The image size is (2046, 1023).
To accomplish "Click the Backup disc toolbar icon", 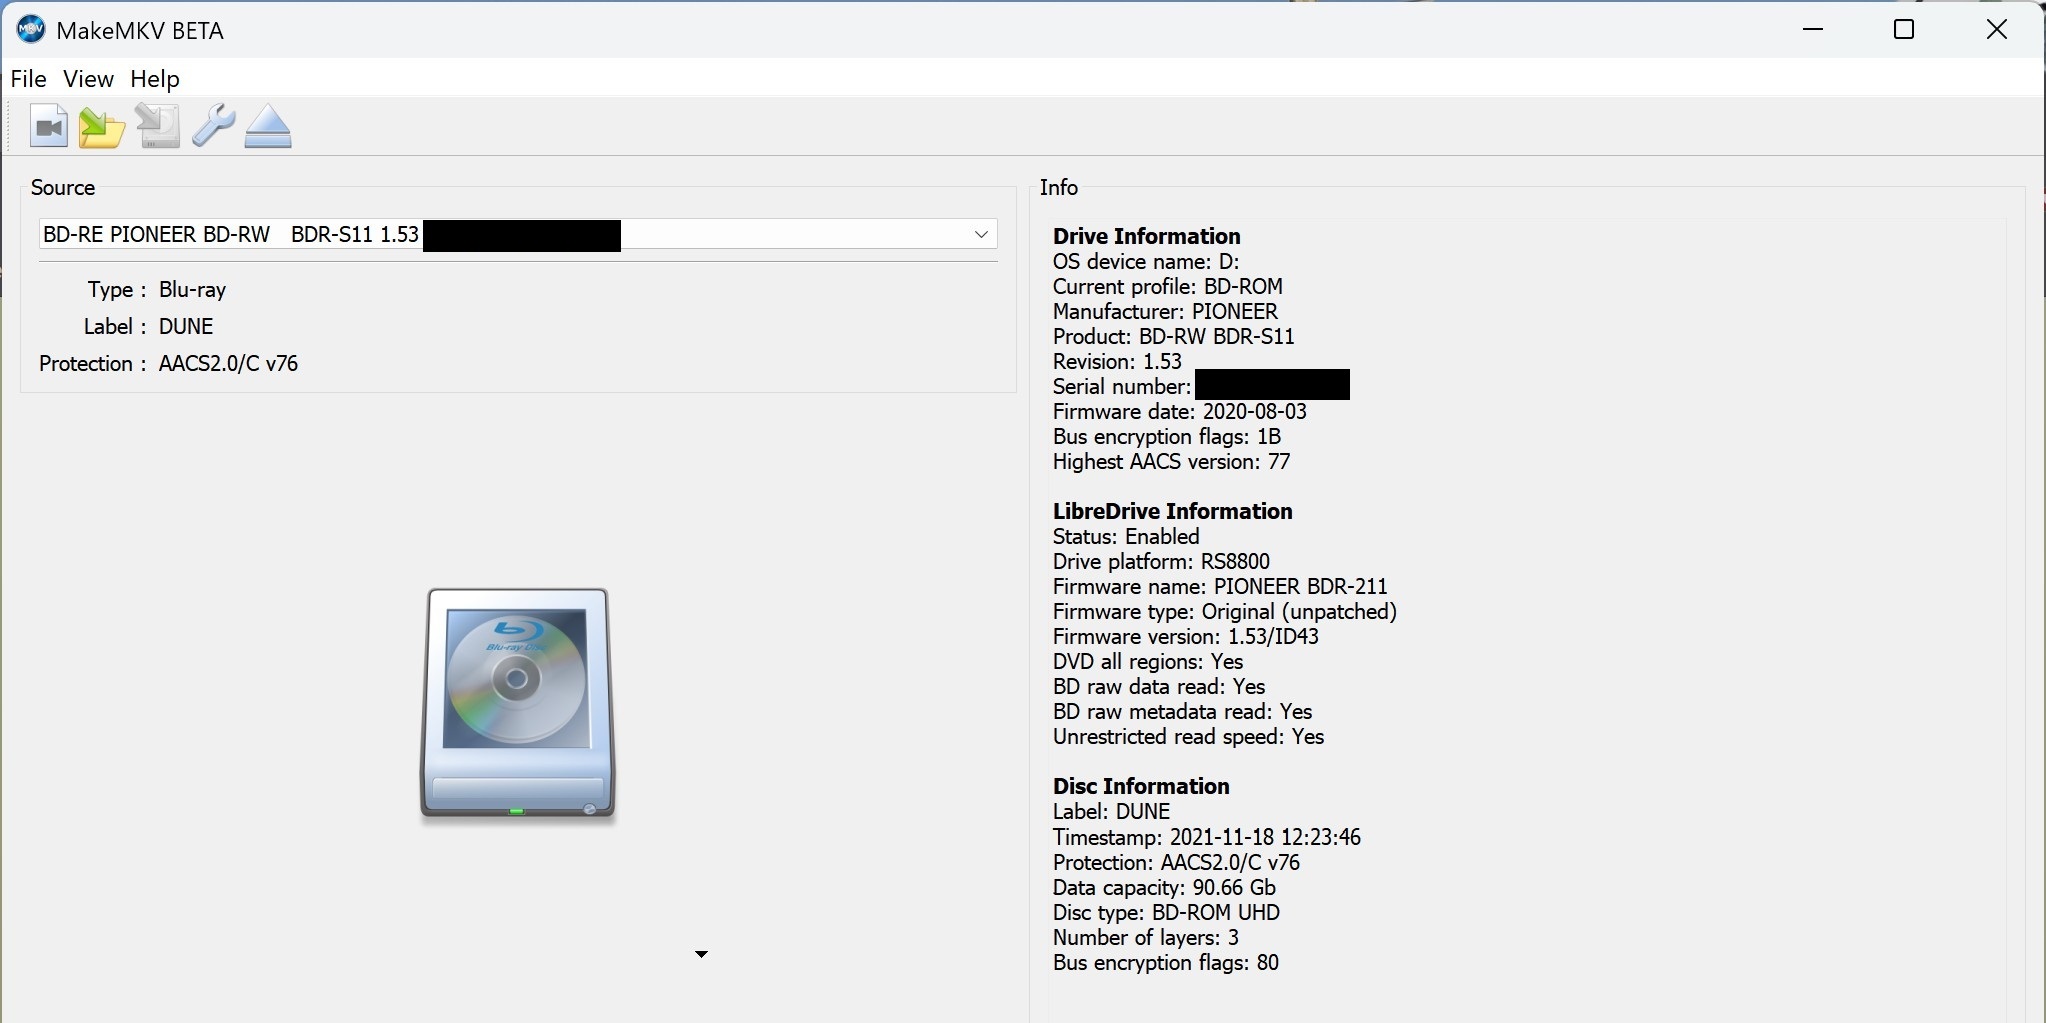I will [x=157, y=127].
